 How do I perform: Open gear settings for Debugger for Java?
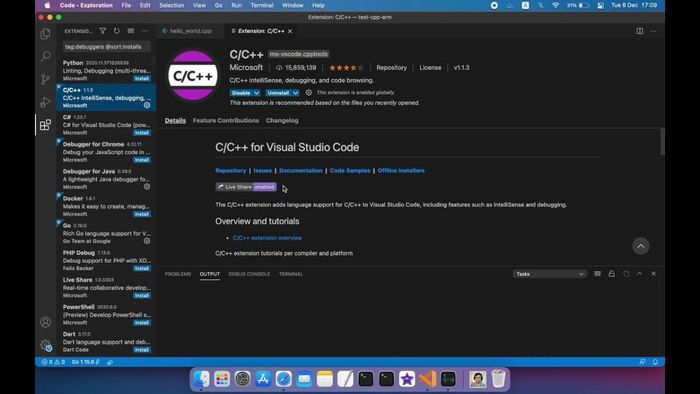pos(147,187)
